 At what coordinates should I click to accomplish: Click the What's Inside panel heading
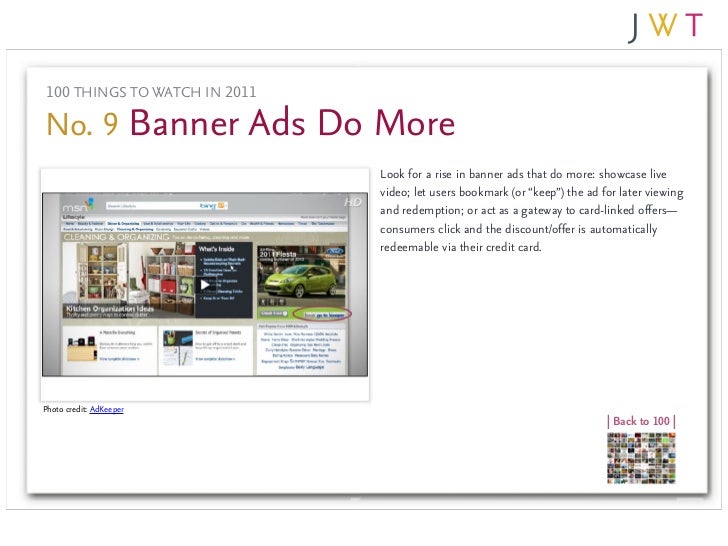(x=216, y=249)
